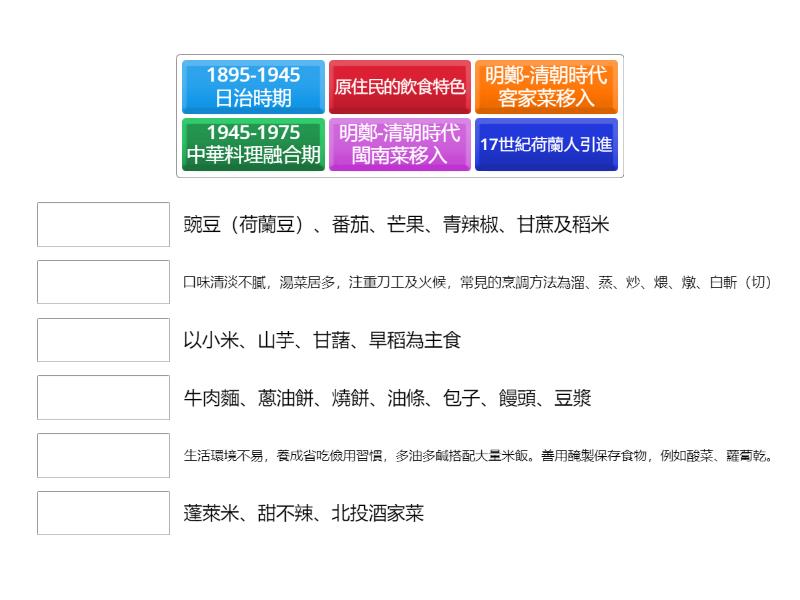Click the dark blue 17世紀荷蘭人引進 tile
This screenshot has height=600, width=800.
pyautogui.click(x=546, y=145)
